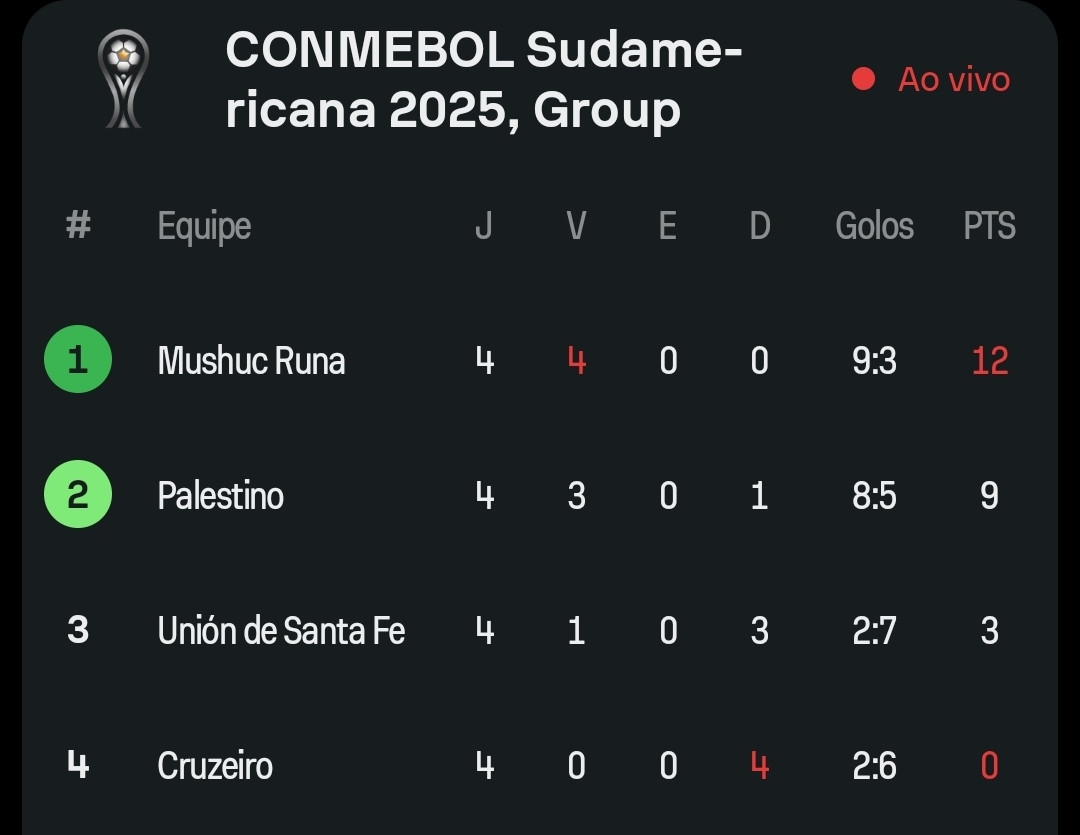The width and height of the screenshot is (1080, 835).
Task: Select the green rank 2 badge
Action: (78, 494)
